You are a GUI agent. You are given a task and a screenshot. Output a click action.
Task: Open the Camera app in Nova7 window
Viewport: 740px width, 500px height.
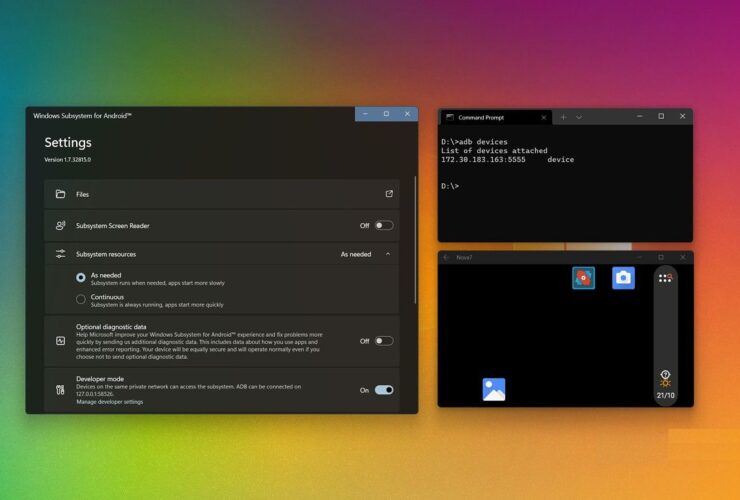[623, 278]
